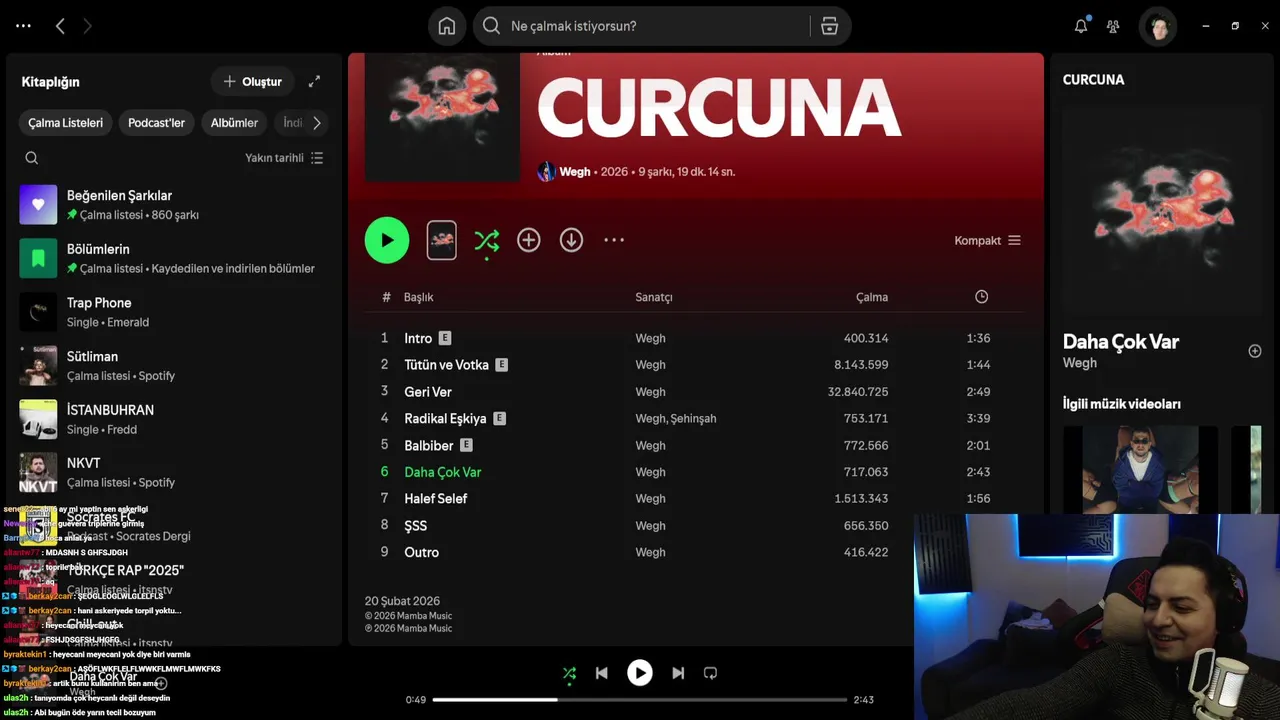
Task: Select the Balbiber track
Action: [429, 445]
